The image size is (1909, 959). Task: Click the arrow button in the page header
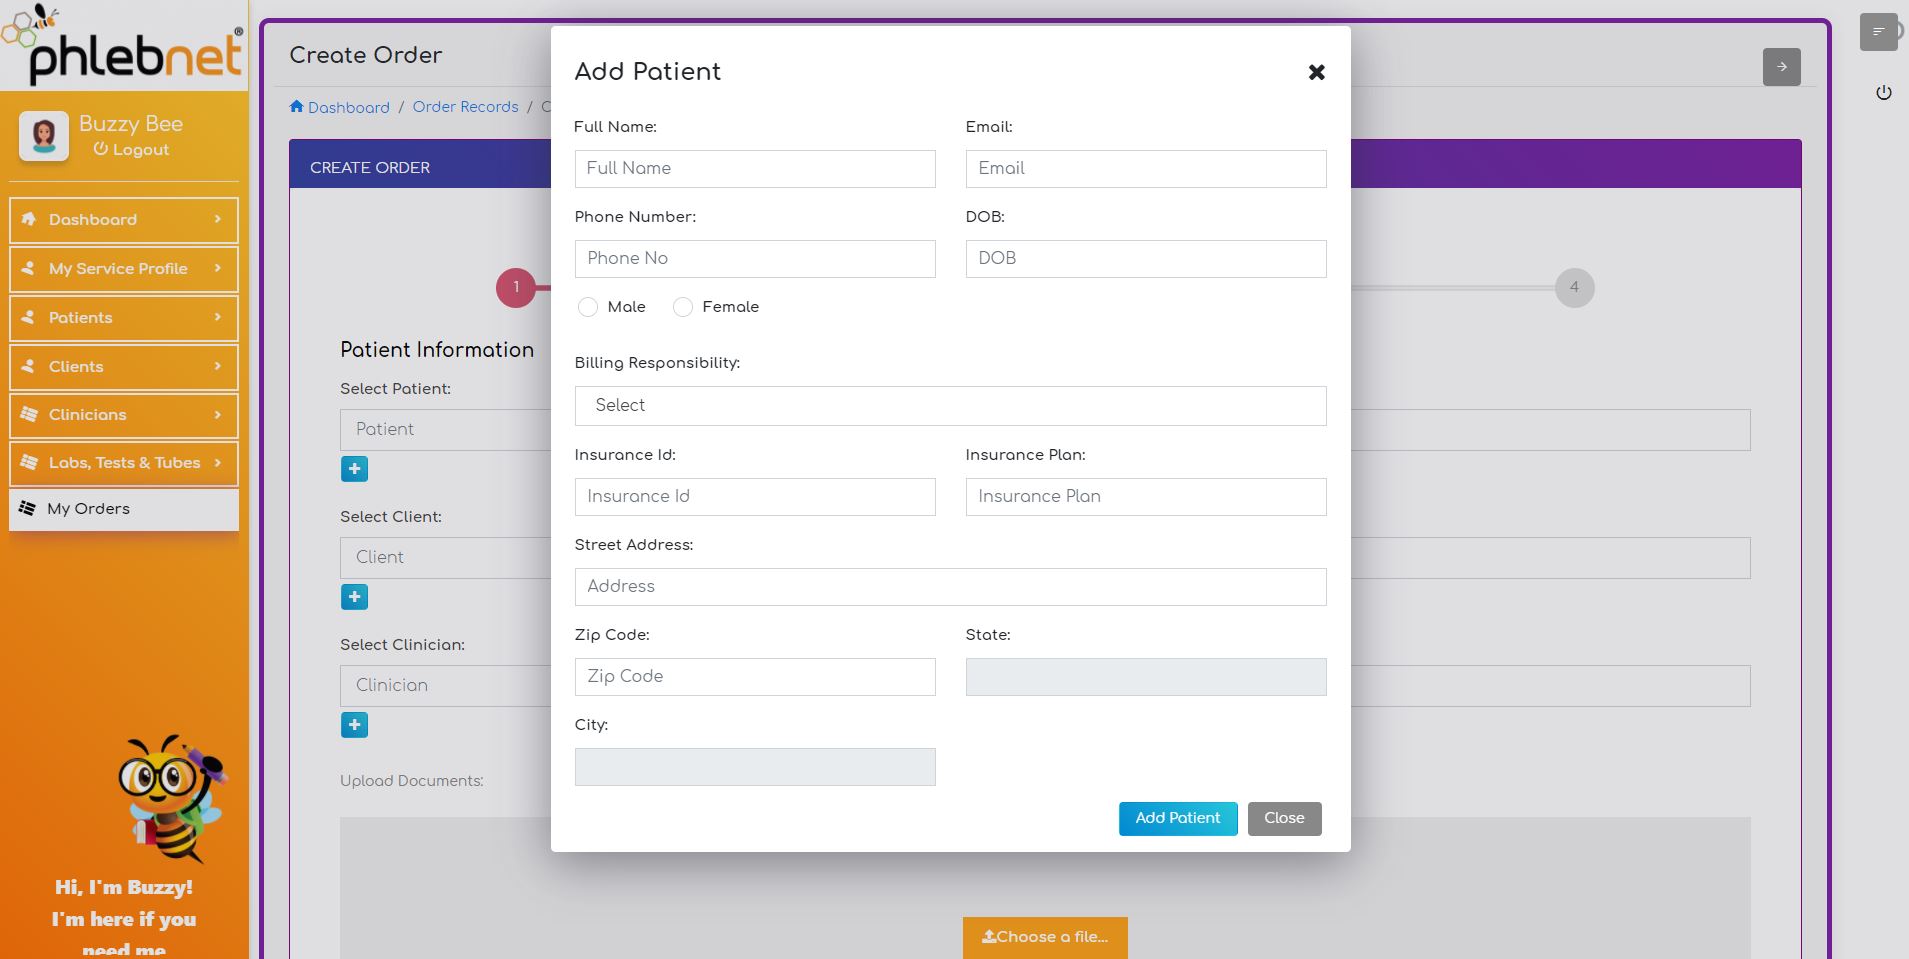pyautogui.click(x=1781, y=67)
